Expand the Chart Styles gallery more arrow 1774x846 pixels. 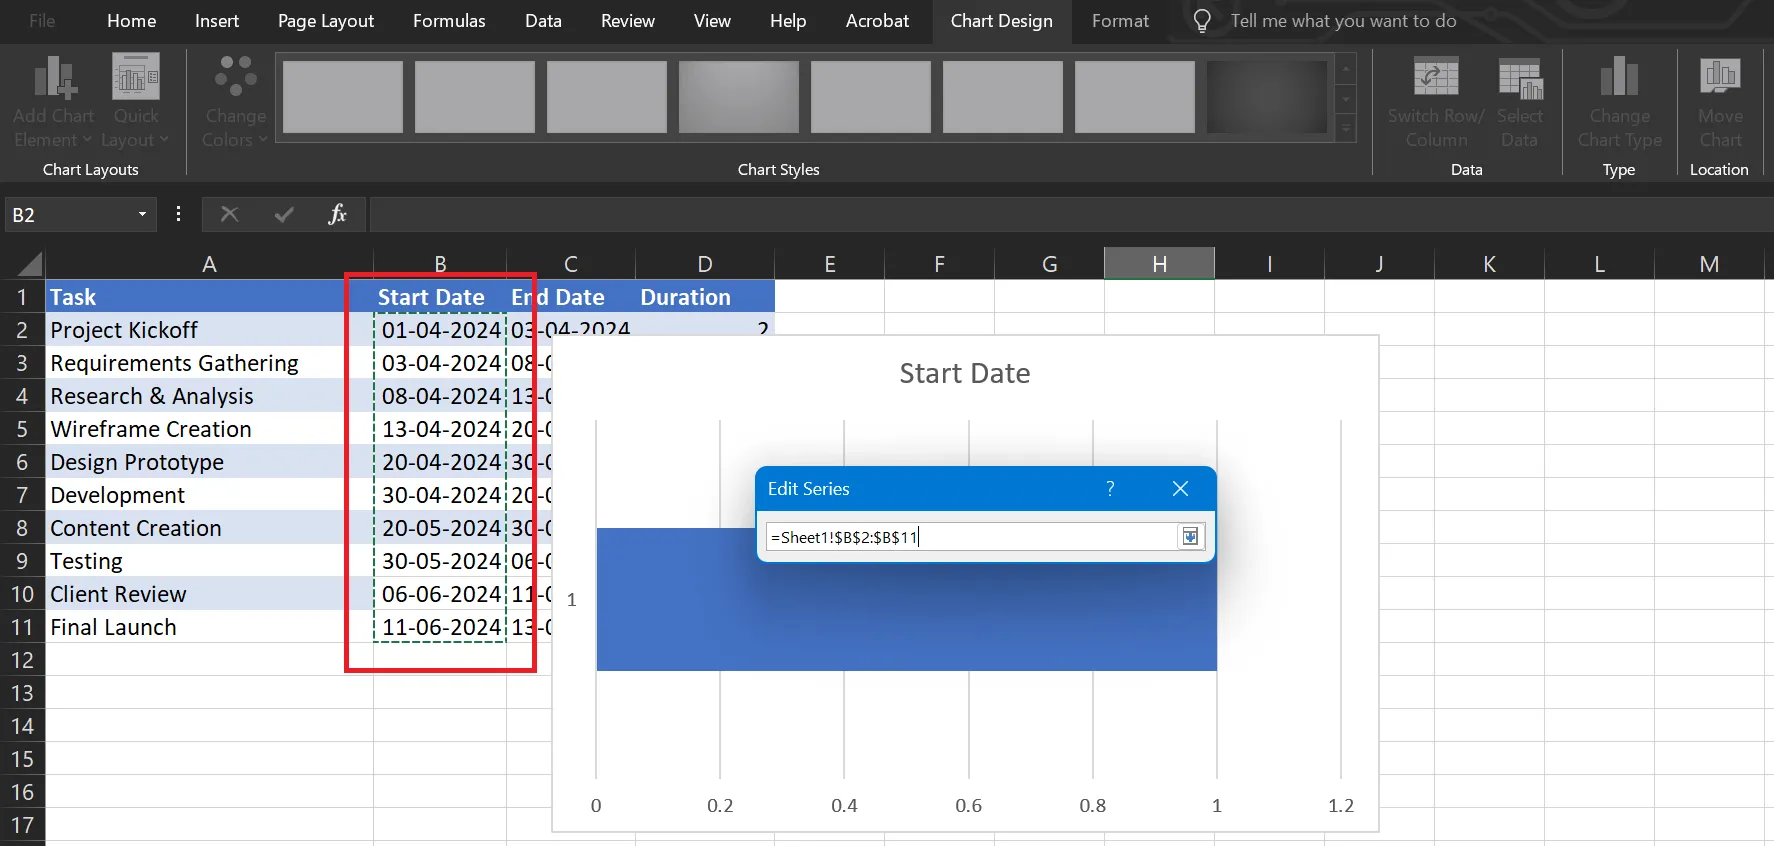[1346, 128]
